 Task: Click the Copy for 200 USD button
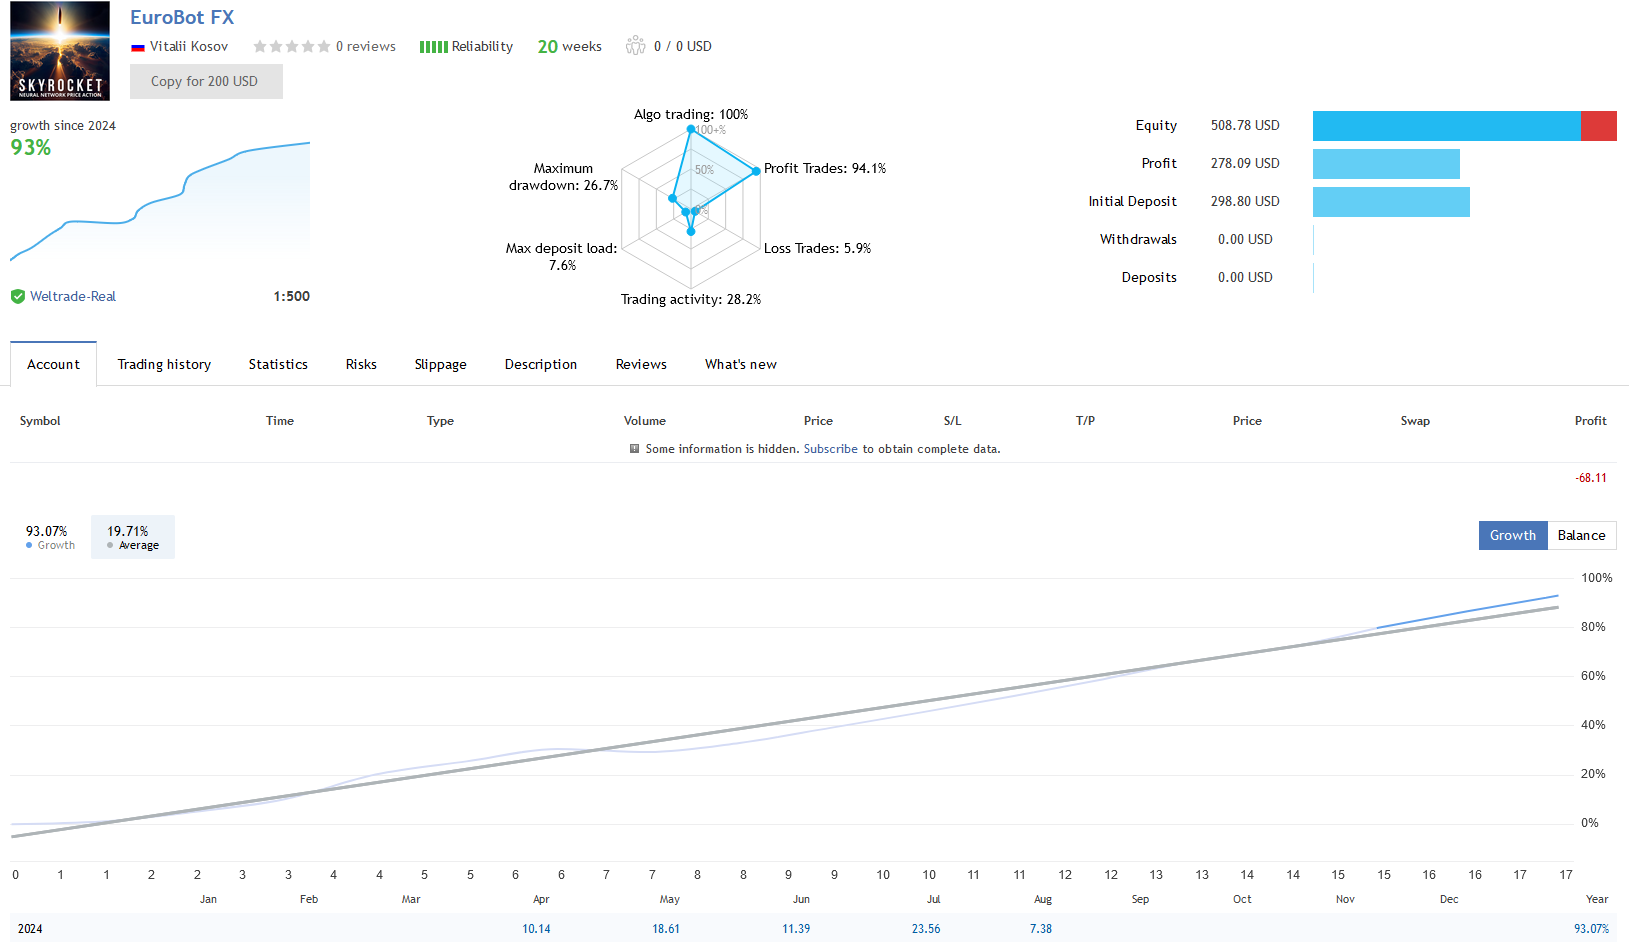(x=206, y=81)
